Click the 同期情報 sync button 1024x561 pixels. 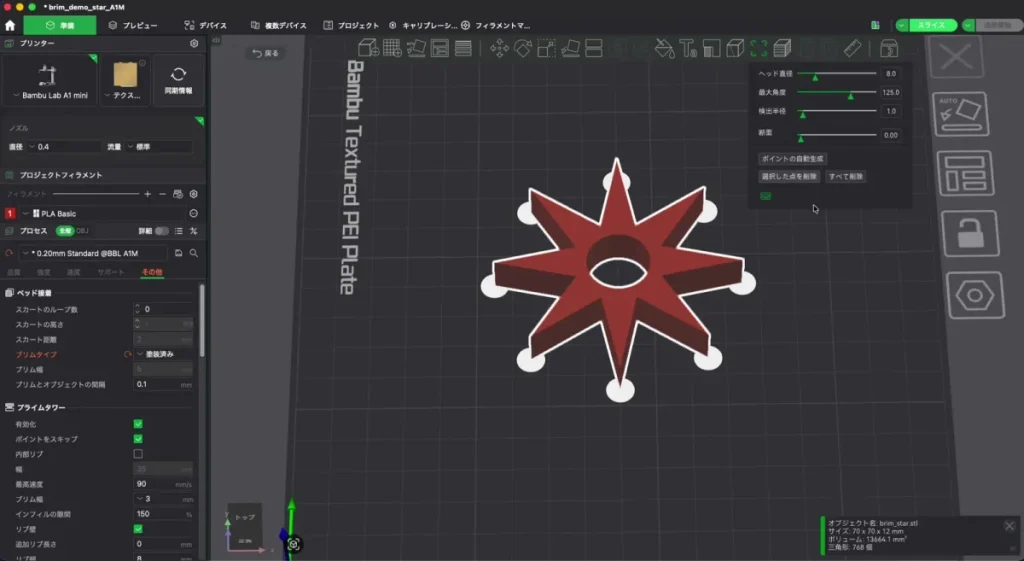click(178, 80)
